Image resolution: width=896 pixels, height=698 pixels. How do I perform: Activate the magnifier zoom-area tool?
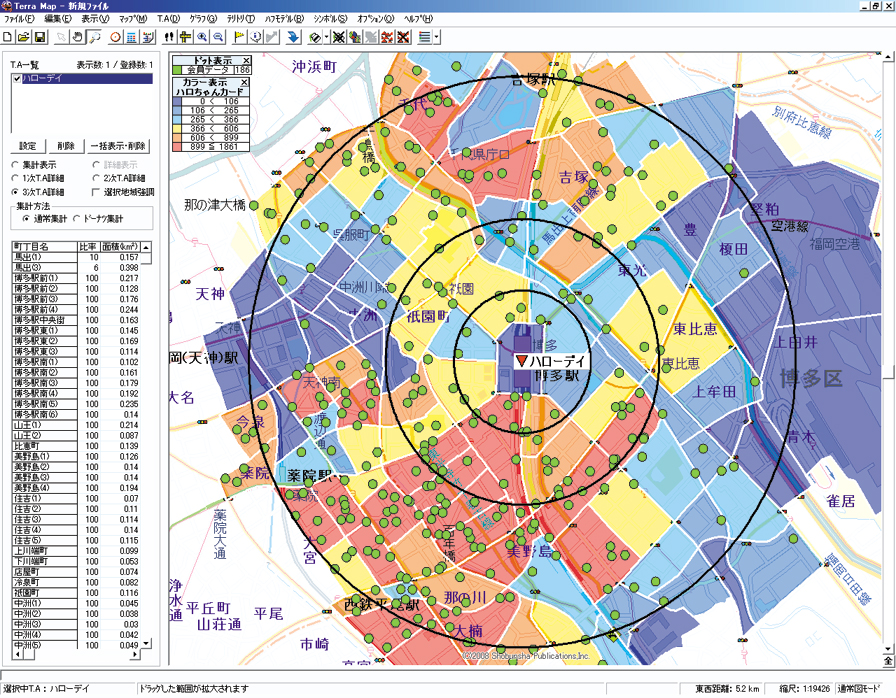pos(94,37)
